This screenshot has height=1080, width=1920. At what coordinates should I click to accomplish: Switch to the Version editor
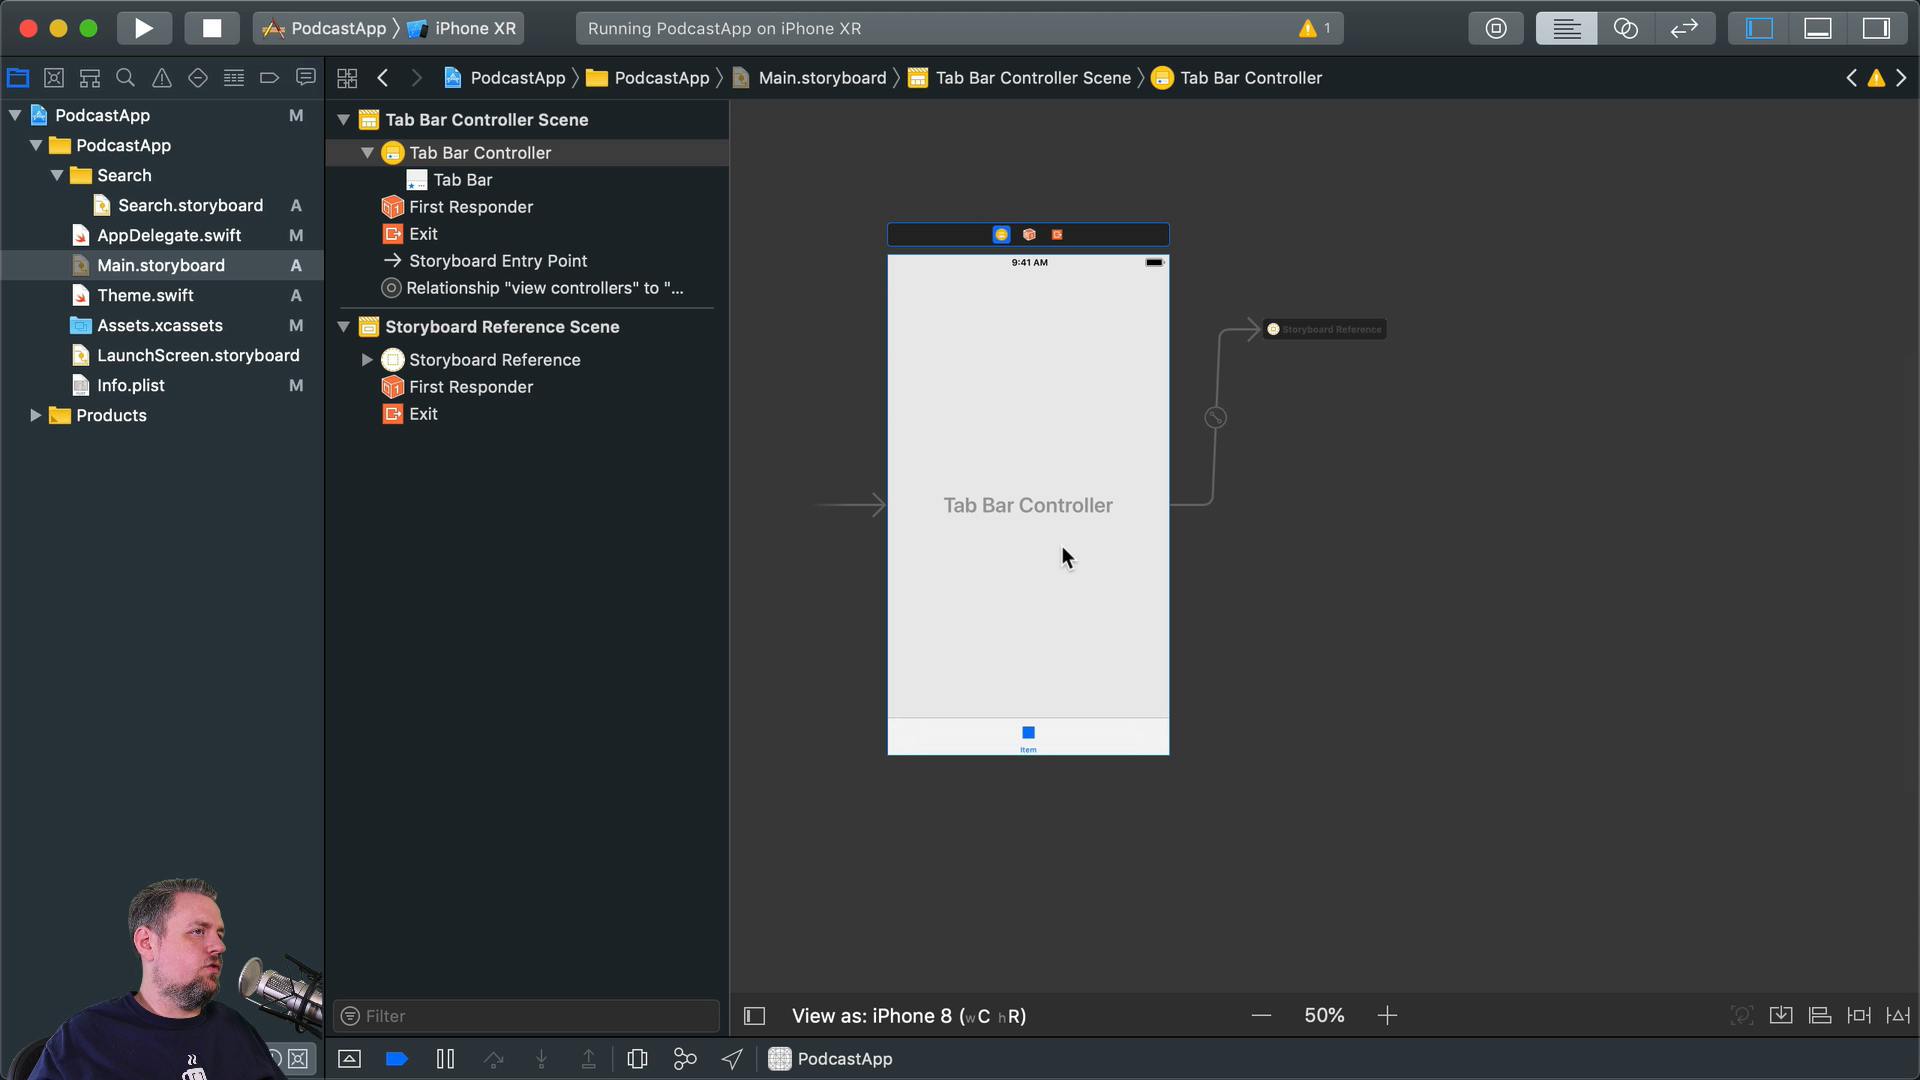(x=1684, y=28)
